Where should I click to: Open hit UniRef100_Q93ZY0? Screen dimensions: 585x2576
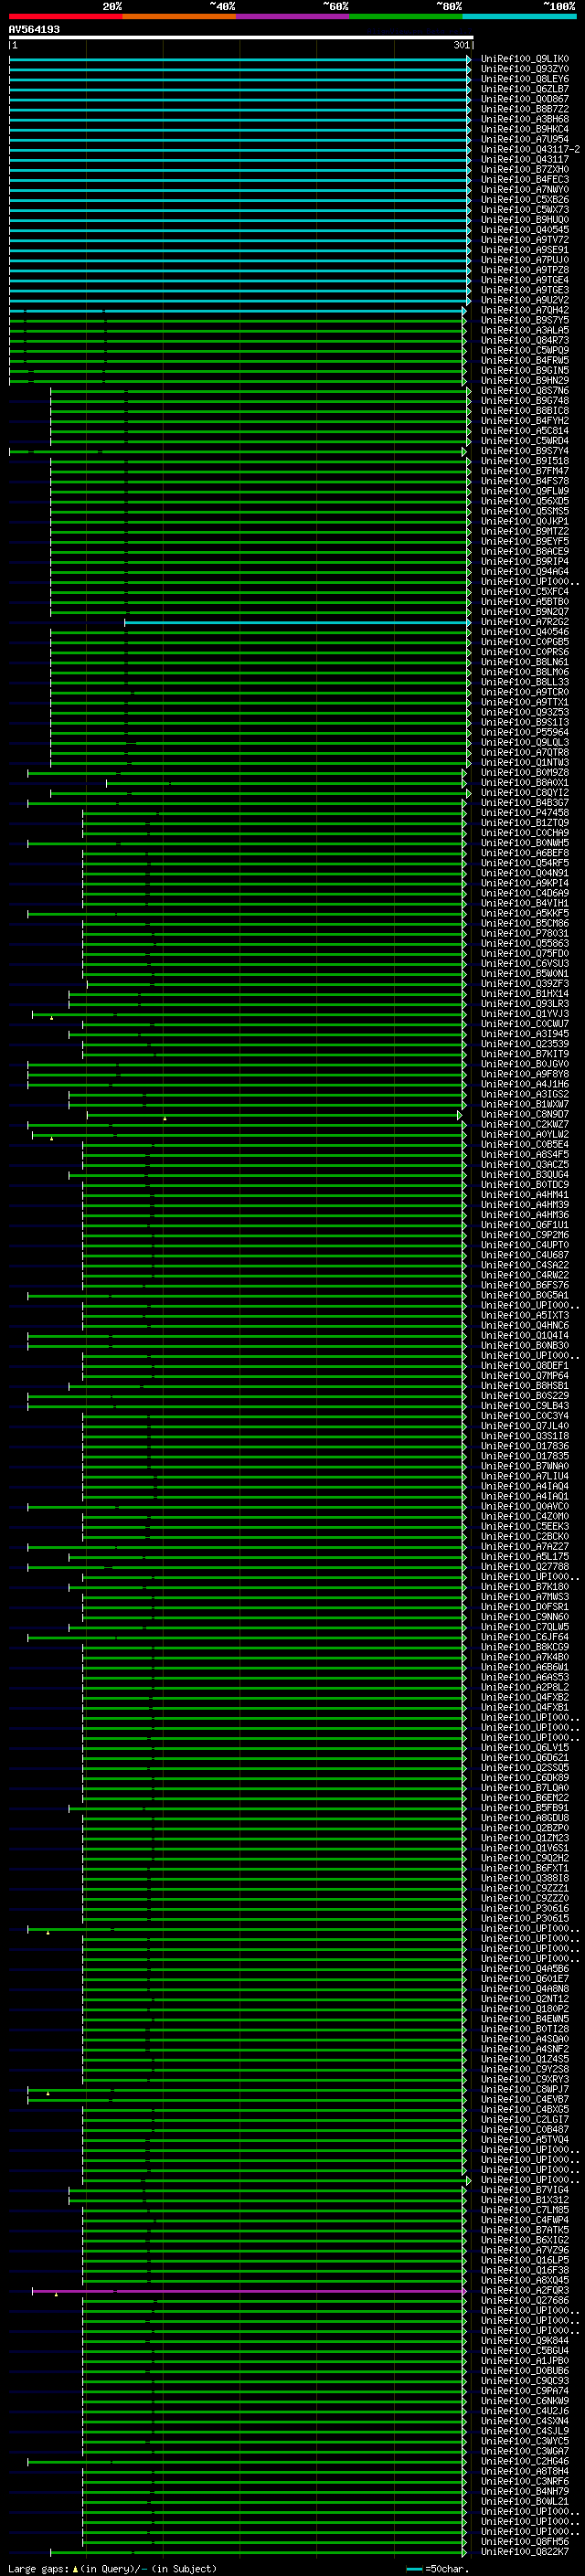pyautogui.click(x=524, y=69)
